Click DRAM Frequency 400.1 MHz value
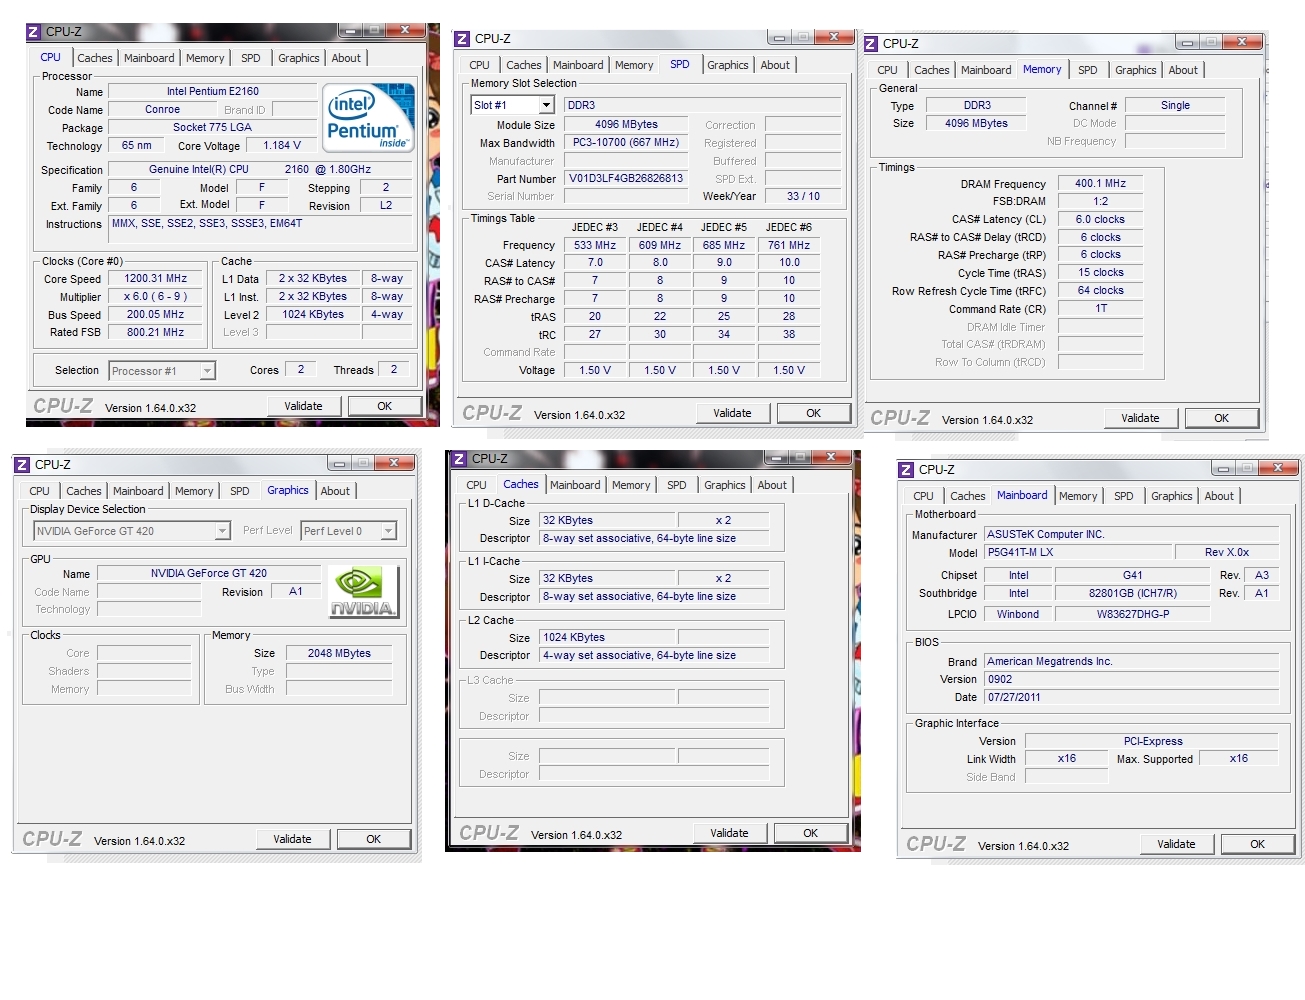1305x1000 pixels. tap(1100, 184)
